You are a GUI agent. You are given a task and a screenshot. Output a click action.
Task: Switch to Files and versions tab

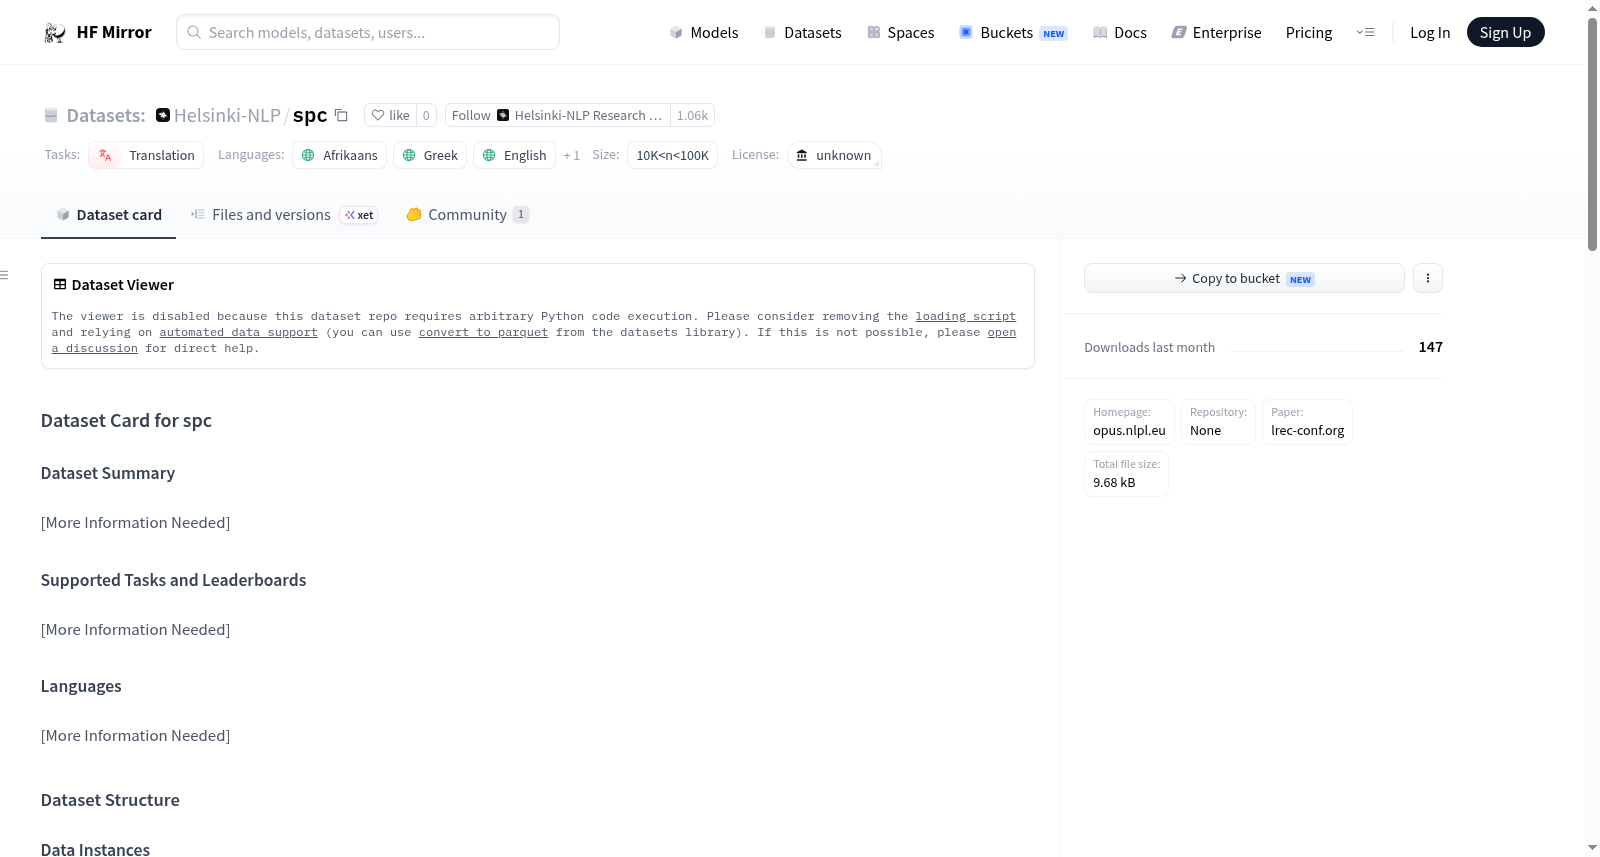tap(284, 214)
